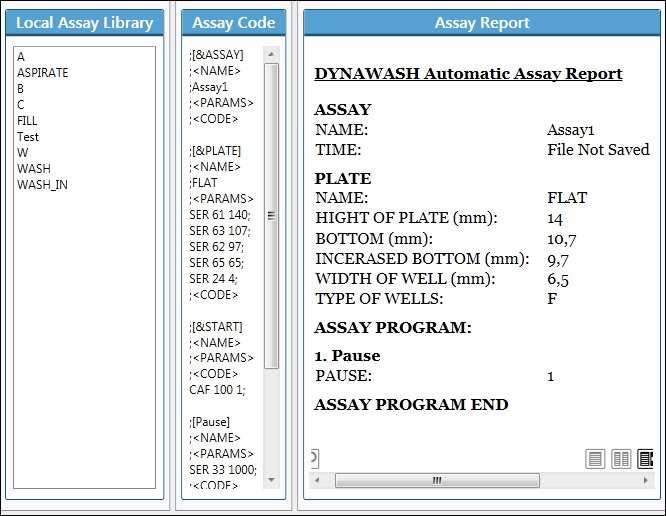Click code line CAF 100 1;

point(217,389)
